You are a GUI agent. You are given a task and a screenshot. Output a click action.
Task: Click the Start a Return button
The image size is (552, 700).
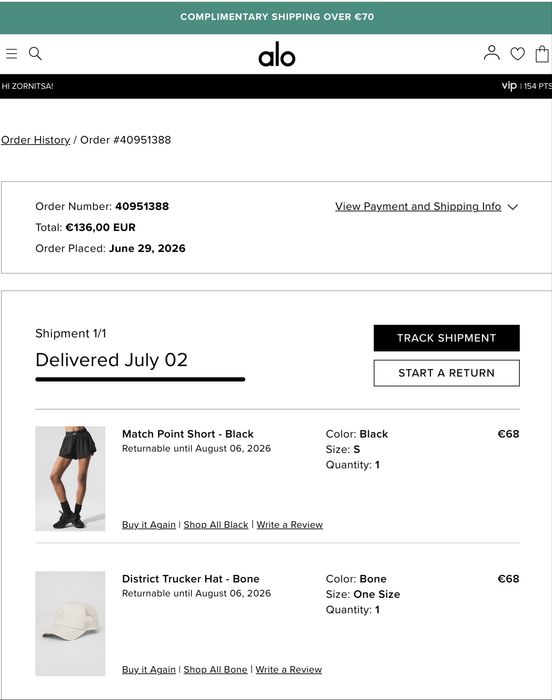tap(447, 373)
